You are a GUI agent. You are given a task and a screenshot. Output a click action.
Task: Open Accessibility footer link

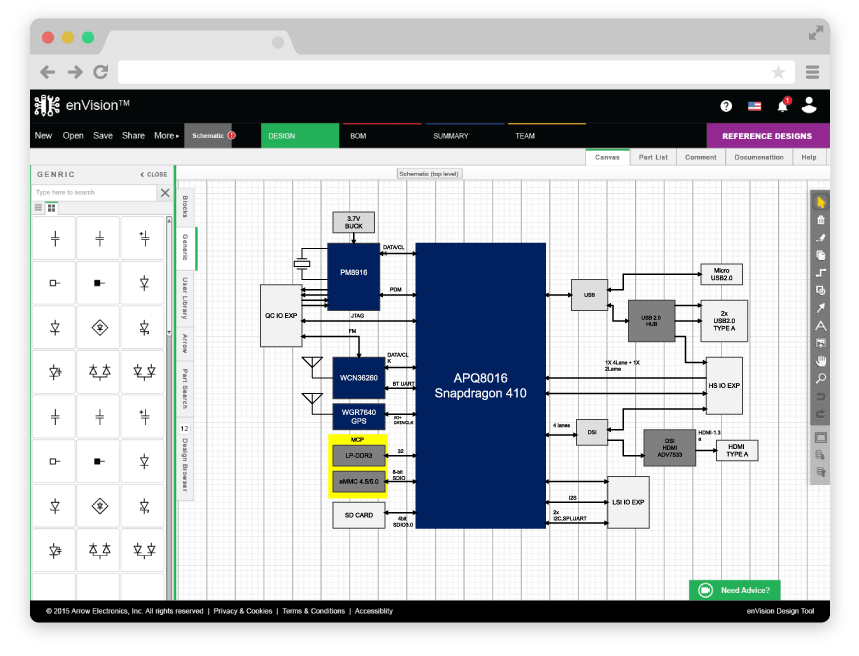click(374, 611)
